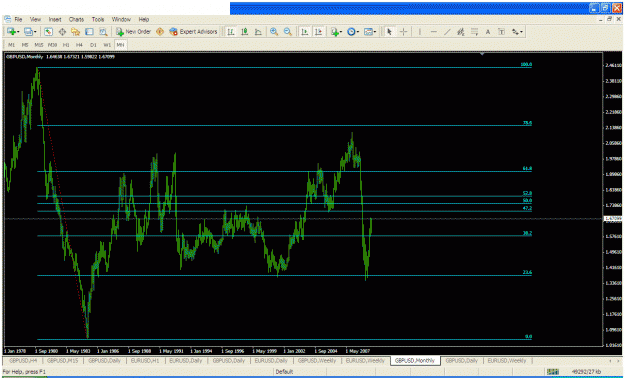The image size is (625, 378).
Task: Switch to the GBPUSD,M15 chart tab
Action: [x=63, y=361]
